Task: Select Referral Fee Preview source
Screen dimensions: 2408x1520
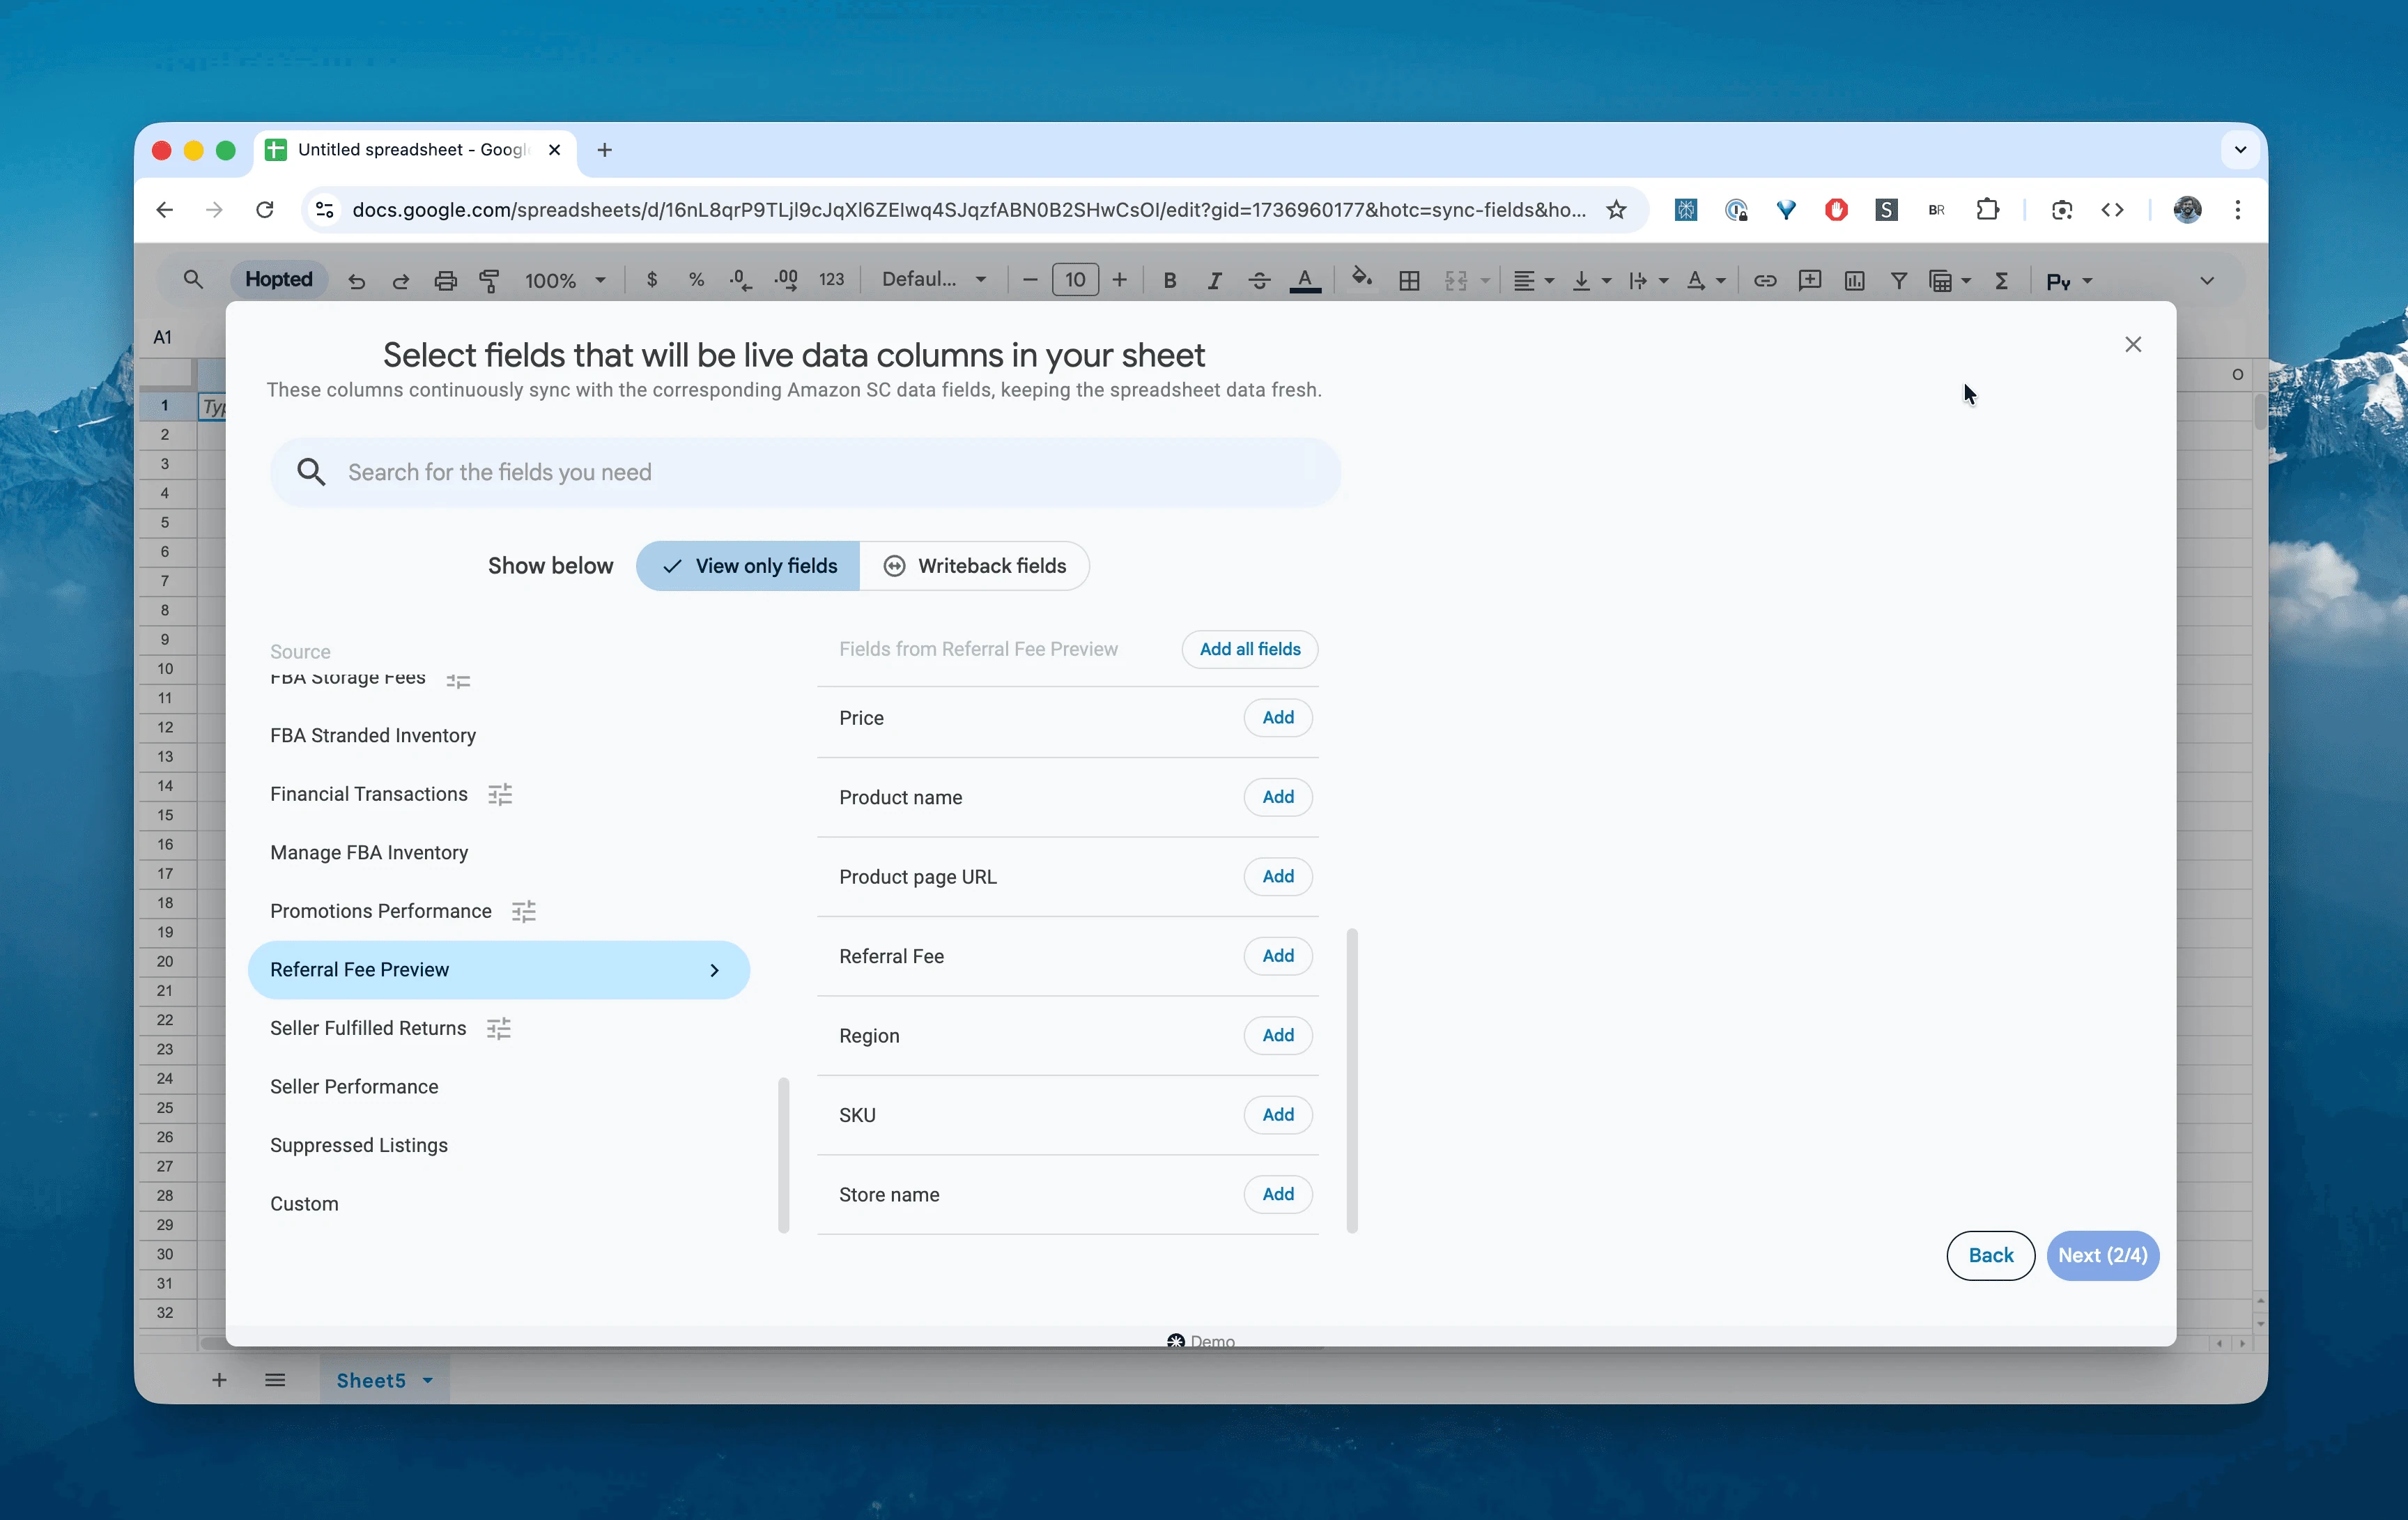Action: click(x=498, y=970)
